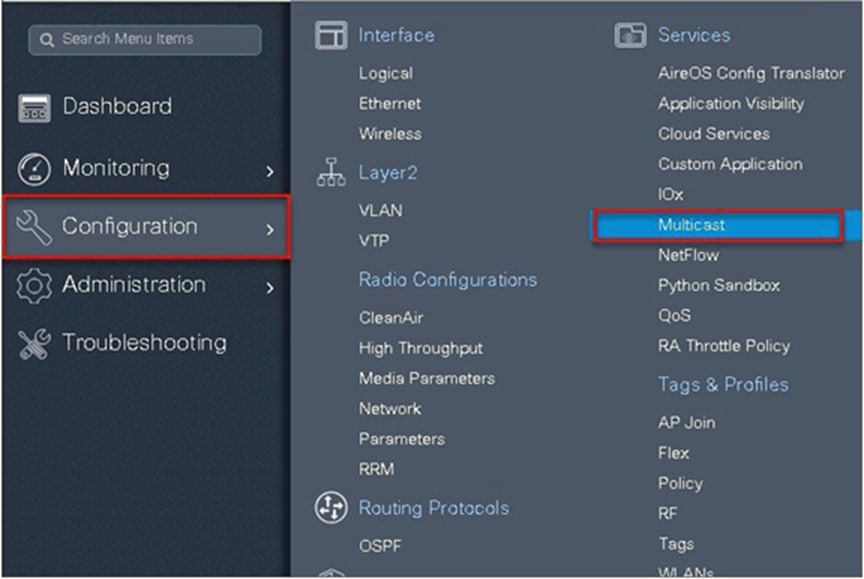Open the Multicast services page
864x579 pixels.
pyautogui.click(x=692, y=225)
